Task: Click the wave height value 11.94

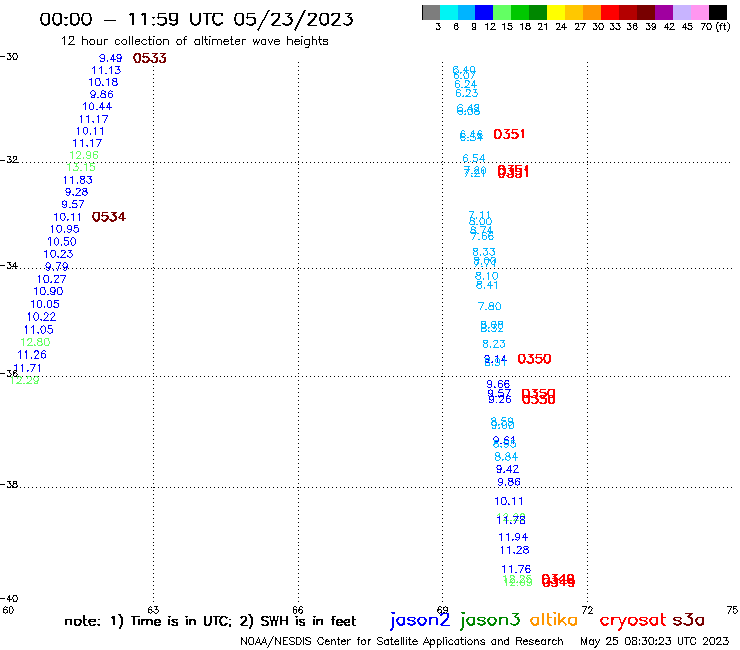Action: point(513,537)
